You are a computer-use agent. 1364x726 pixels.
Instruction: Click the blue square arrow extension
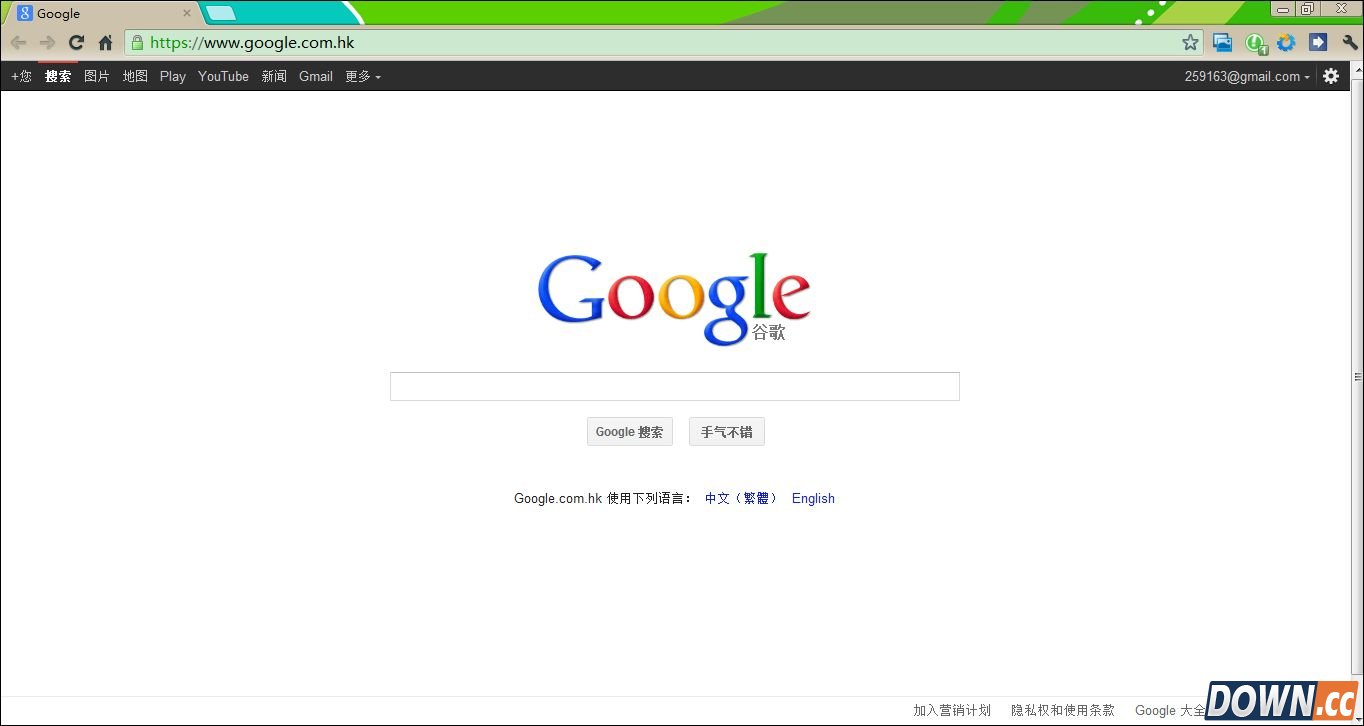1318,43
